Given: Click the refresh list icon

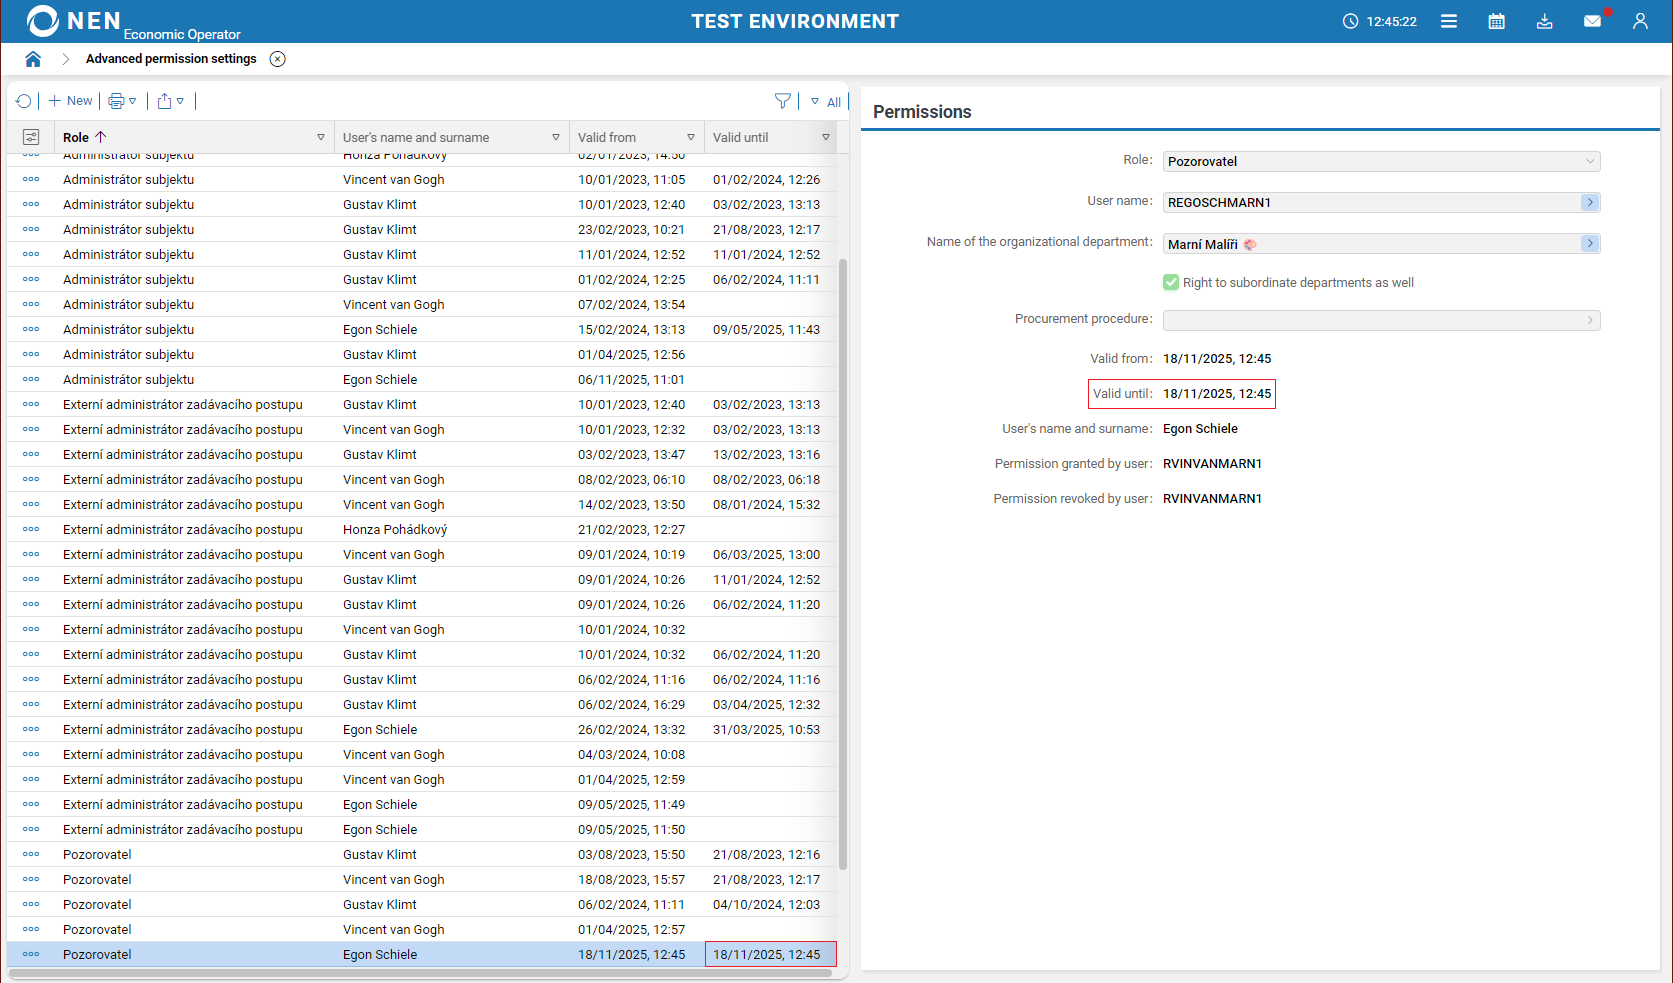Looking at the screenshot, I should pos(24,101).
